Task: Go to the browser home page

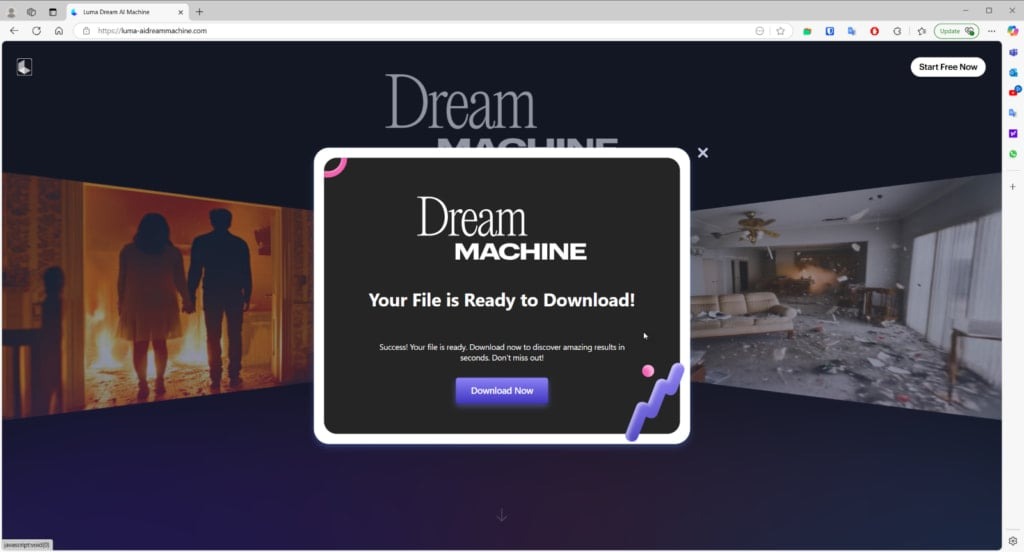Action: (x=59, y=31)
